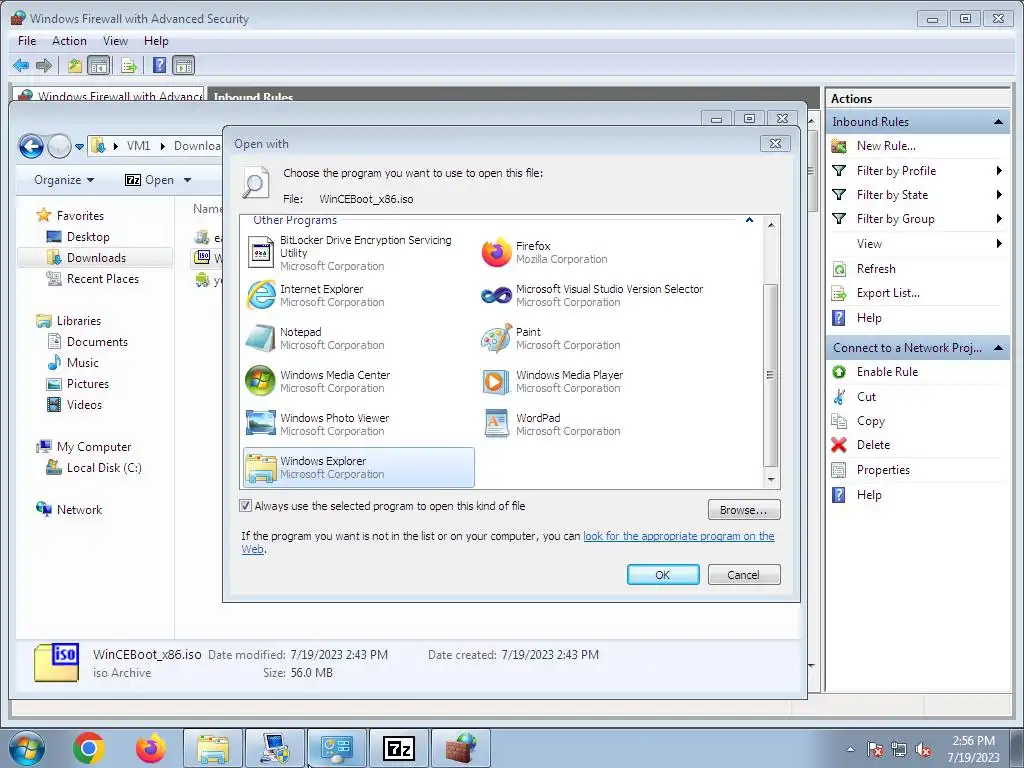This screenshot has height=768, width=1024.
Task: Expand the View submenu in Actions
Action: click(999, 244)
